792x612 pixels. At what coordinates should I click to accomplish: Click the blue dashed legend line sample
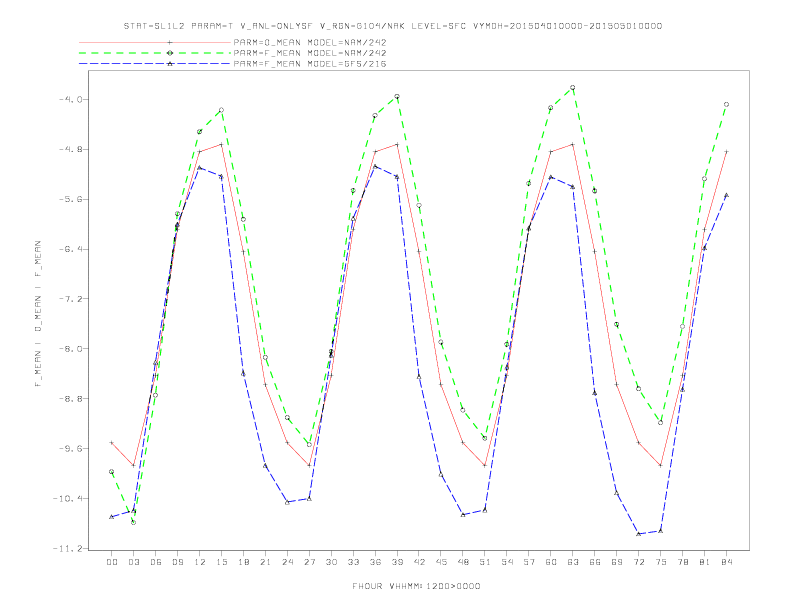coord(155,64)
